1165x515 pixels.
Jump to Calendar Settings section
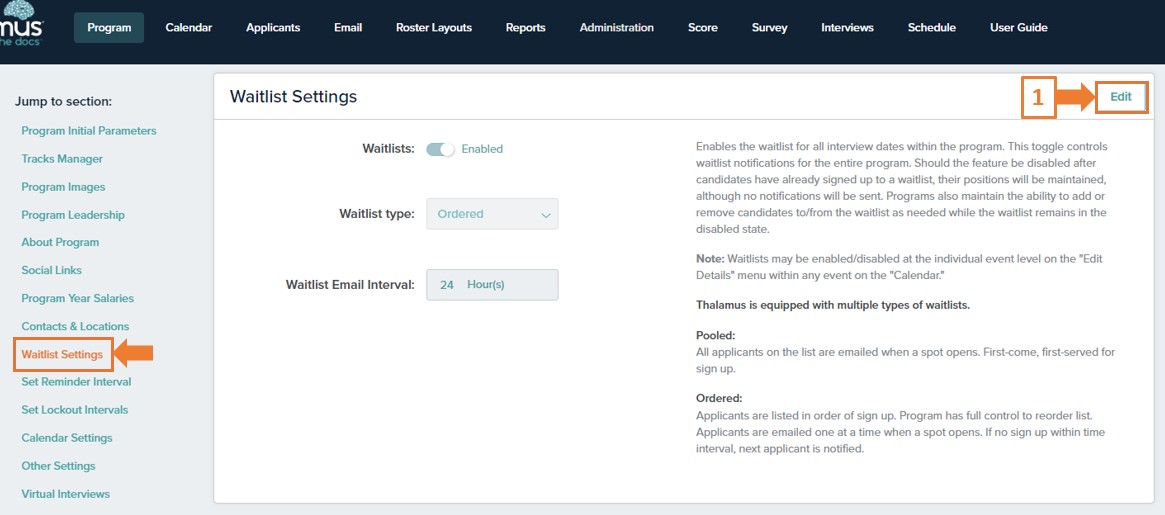pos(67,438)
